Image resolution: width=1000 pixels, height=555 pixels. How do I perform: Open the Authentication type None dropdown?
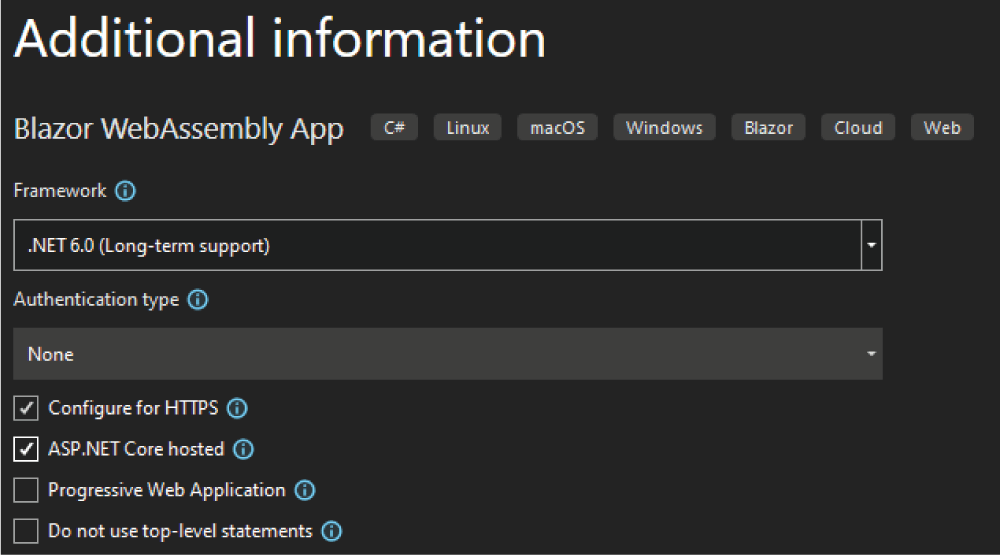pos(448,354)
